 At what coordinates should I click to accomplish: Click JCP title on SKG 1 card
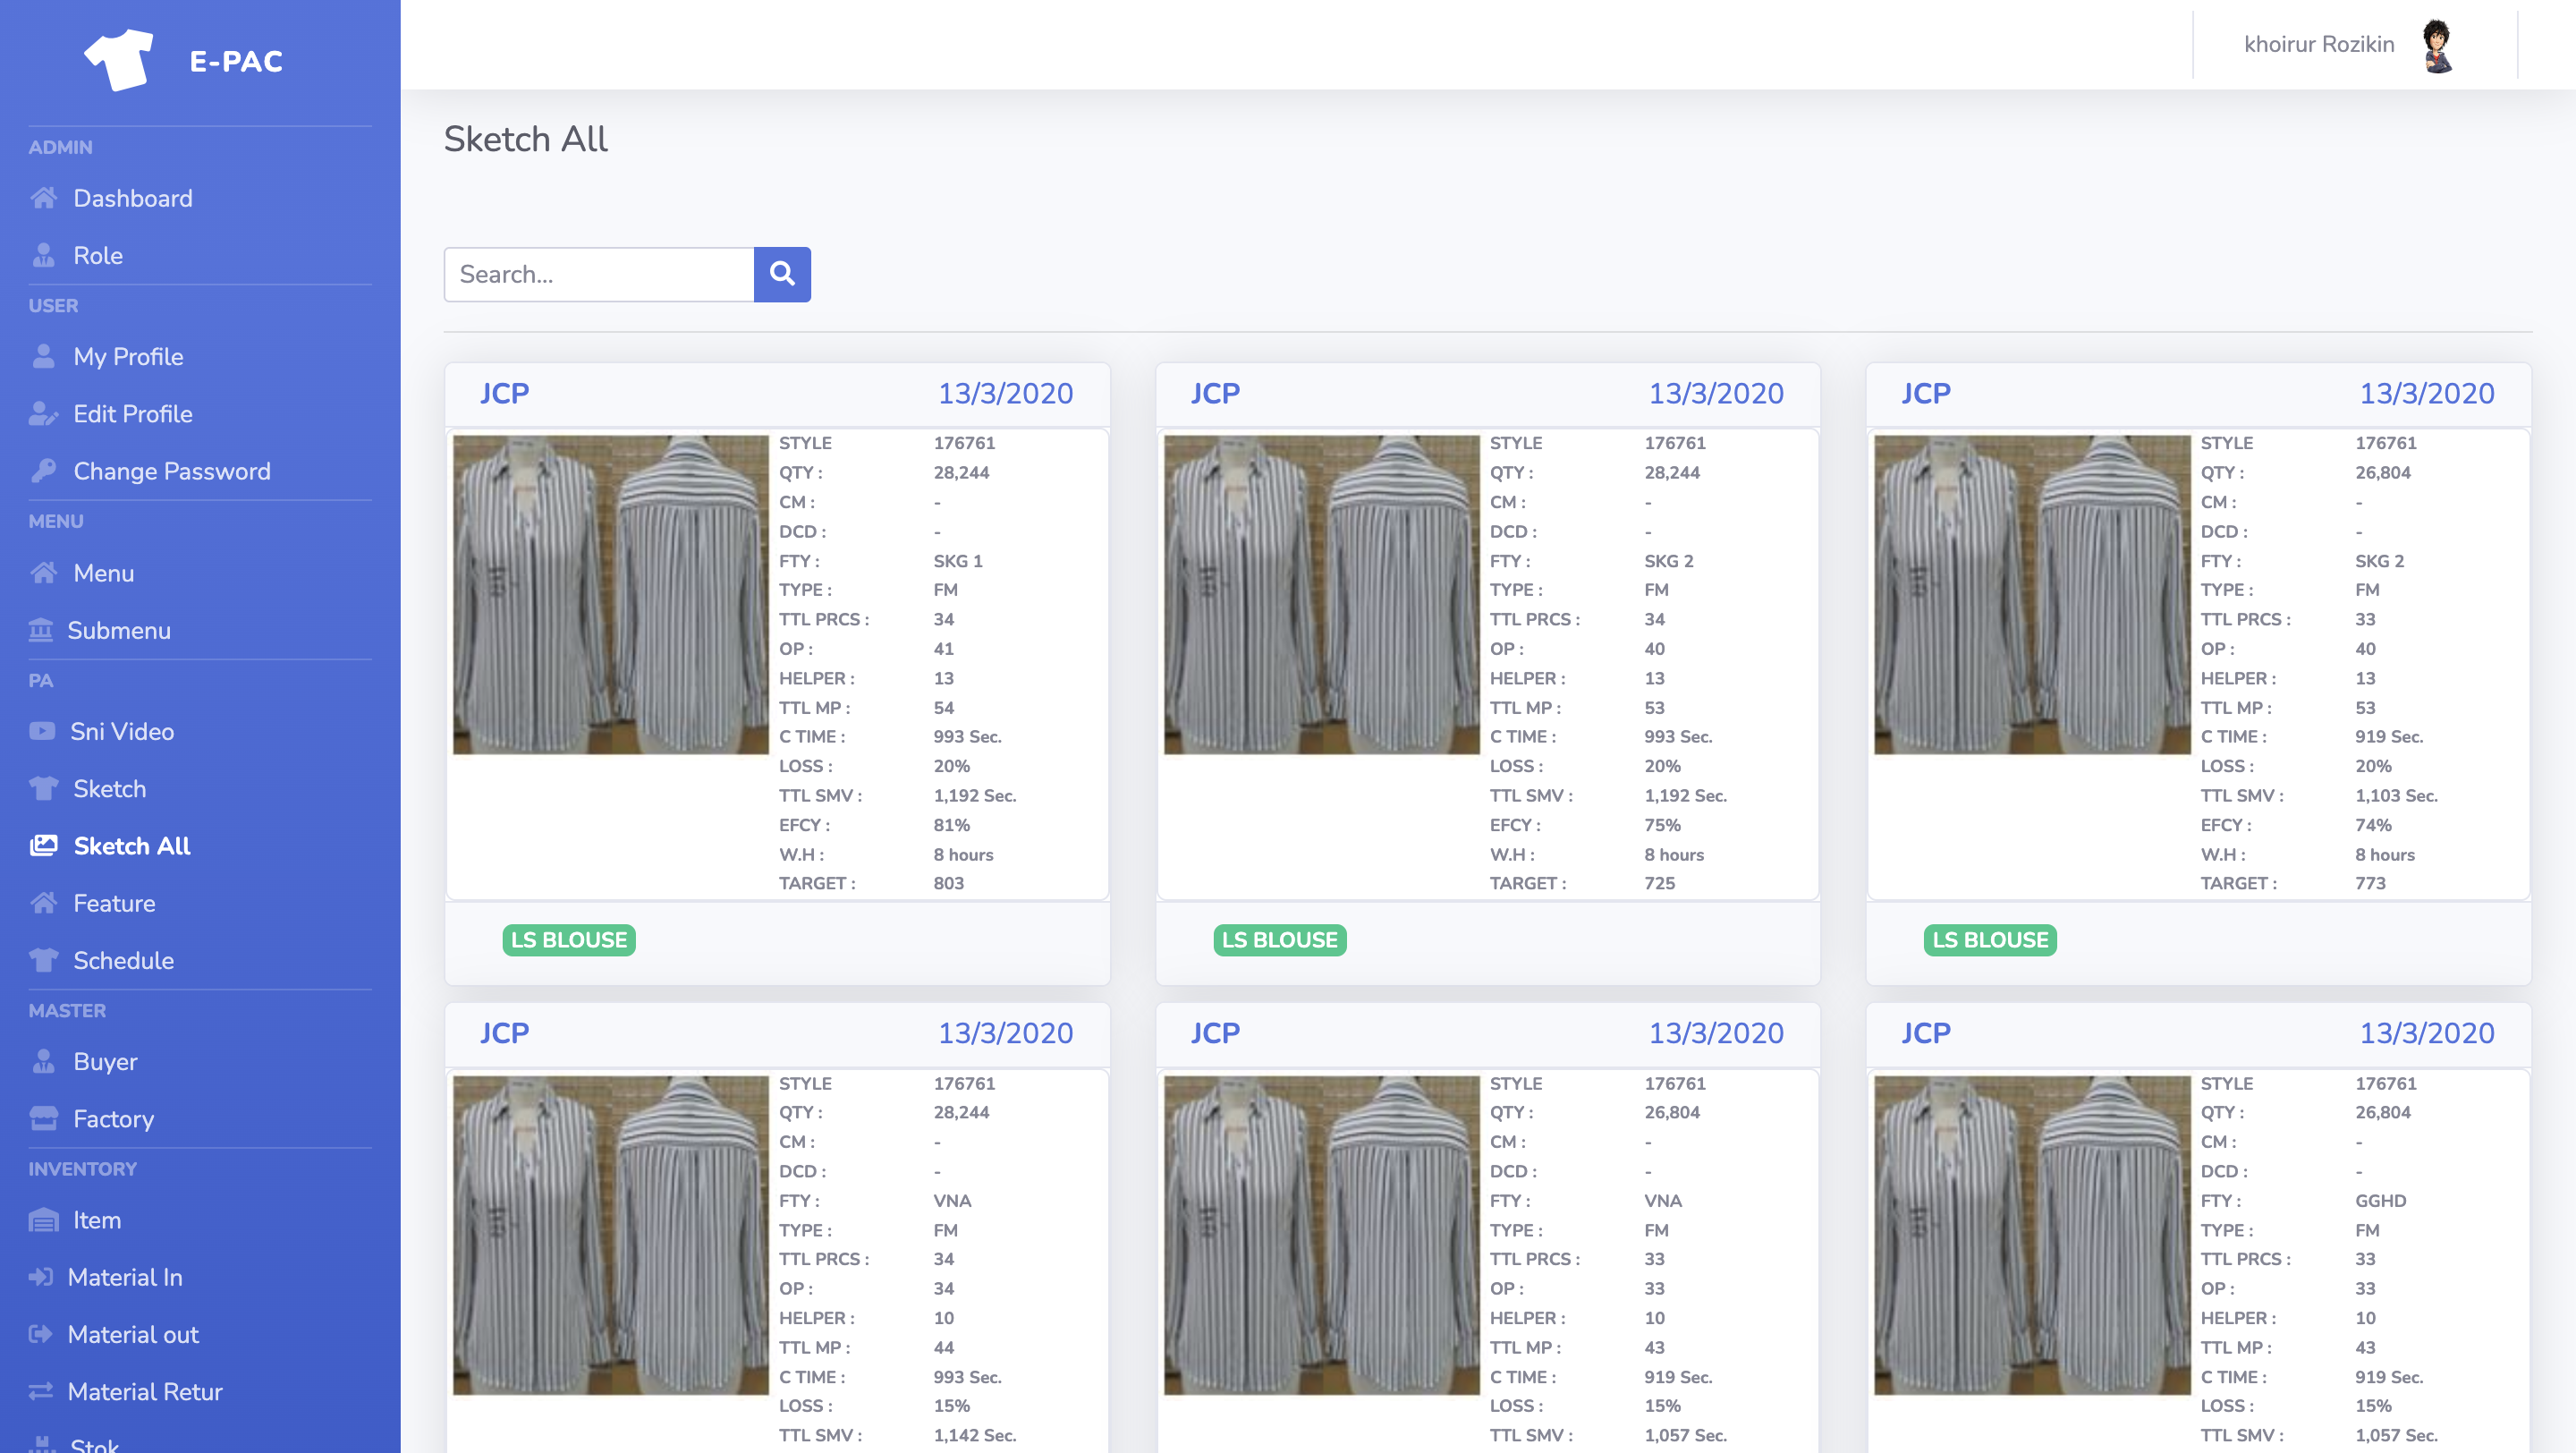pyautogui.click(x=504, y=393)
